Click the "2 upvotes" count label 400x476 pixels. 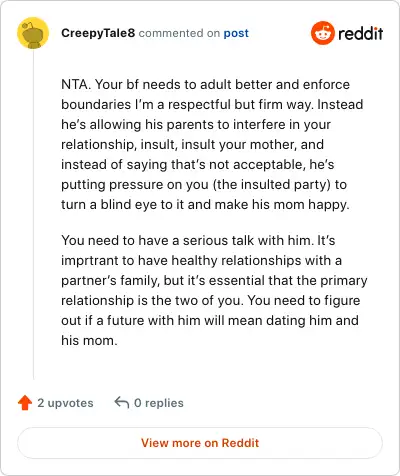point(65,403)
